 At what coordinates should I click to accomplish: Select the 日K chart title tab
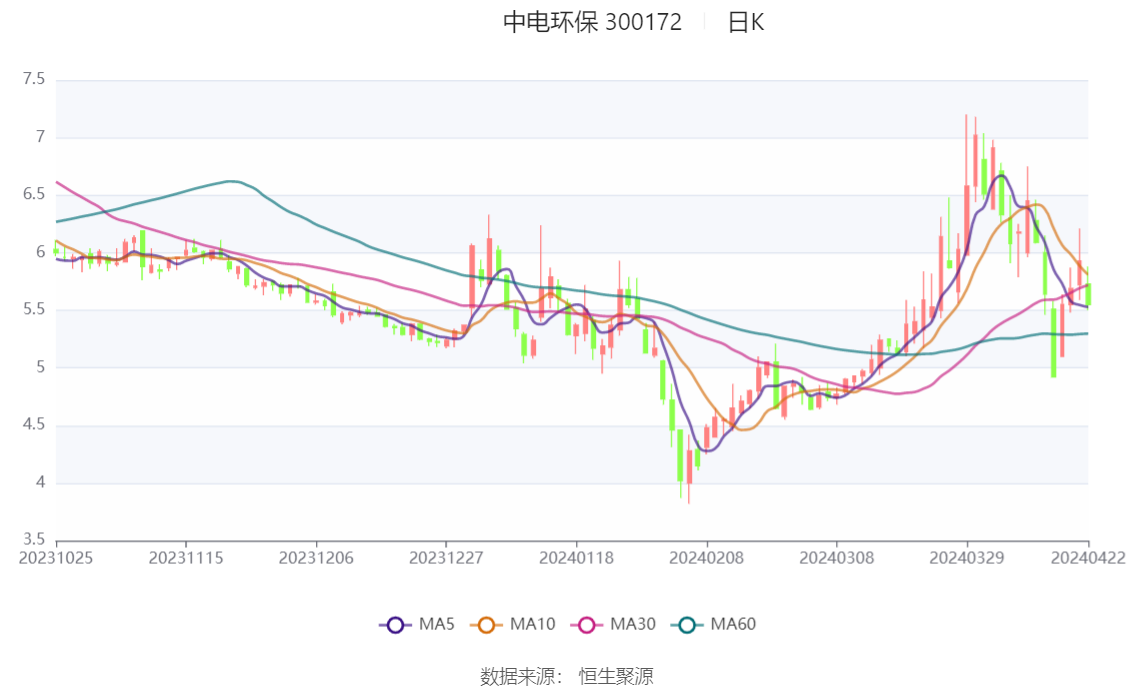click(746, 22)
